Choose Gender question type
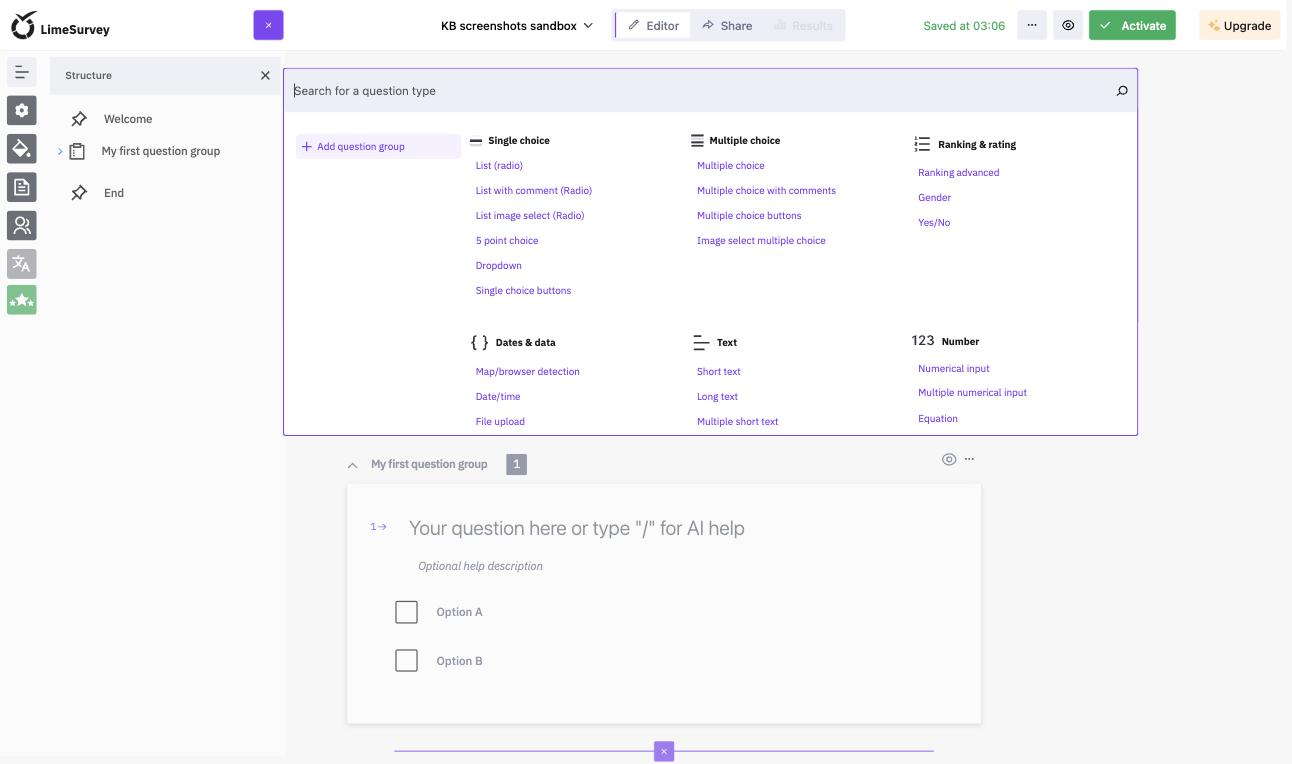Screen dimensions: 1292x764 (x=935, y=198)
